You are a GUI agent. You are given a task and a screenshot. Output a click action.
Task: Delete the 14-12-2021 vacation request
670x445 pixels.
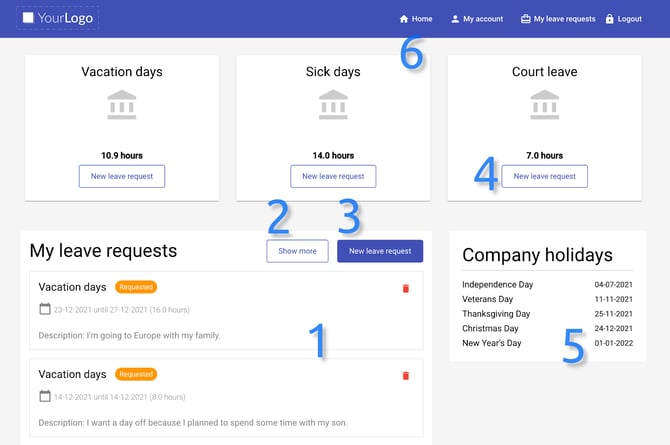(x=405, y=376)
